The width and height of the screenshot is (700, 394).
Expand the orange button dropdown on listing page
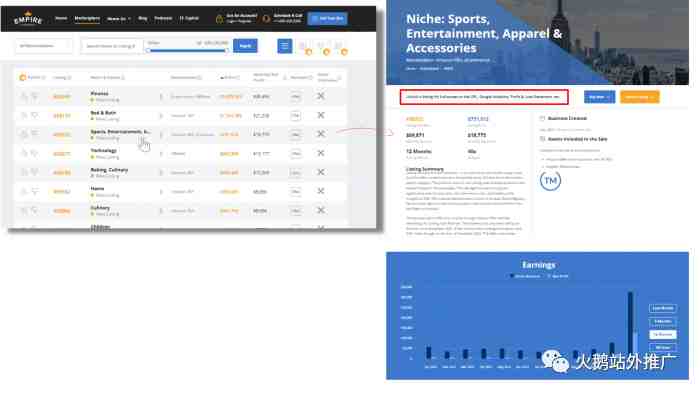tap(639, 97)
